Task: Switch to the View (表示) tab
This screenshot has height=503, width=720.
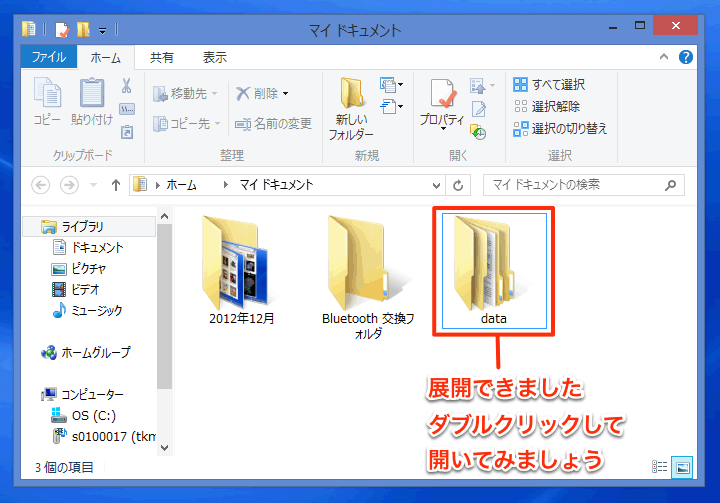Action: pyautogui.click(x=215, y=58)
